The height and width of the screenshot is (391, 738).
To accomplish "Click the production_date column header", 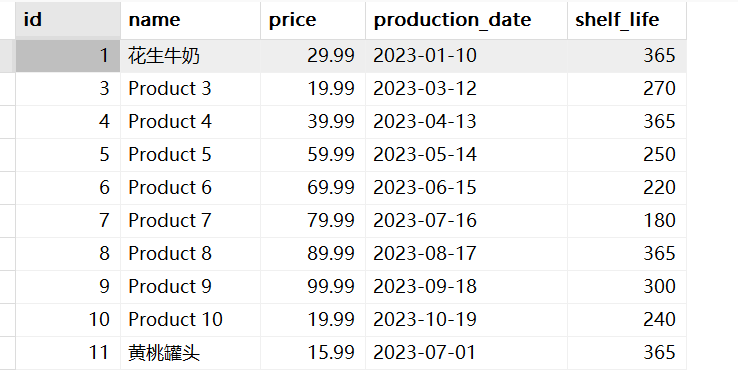I will (x=466, y=20).
